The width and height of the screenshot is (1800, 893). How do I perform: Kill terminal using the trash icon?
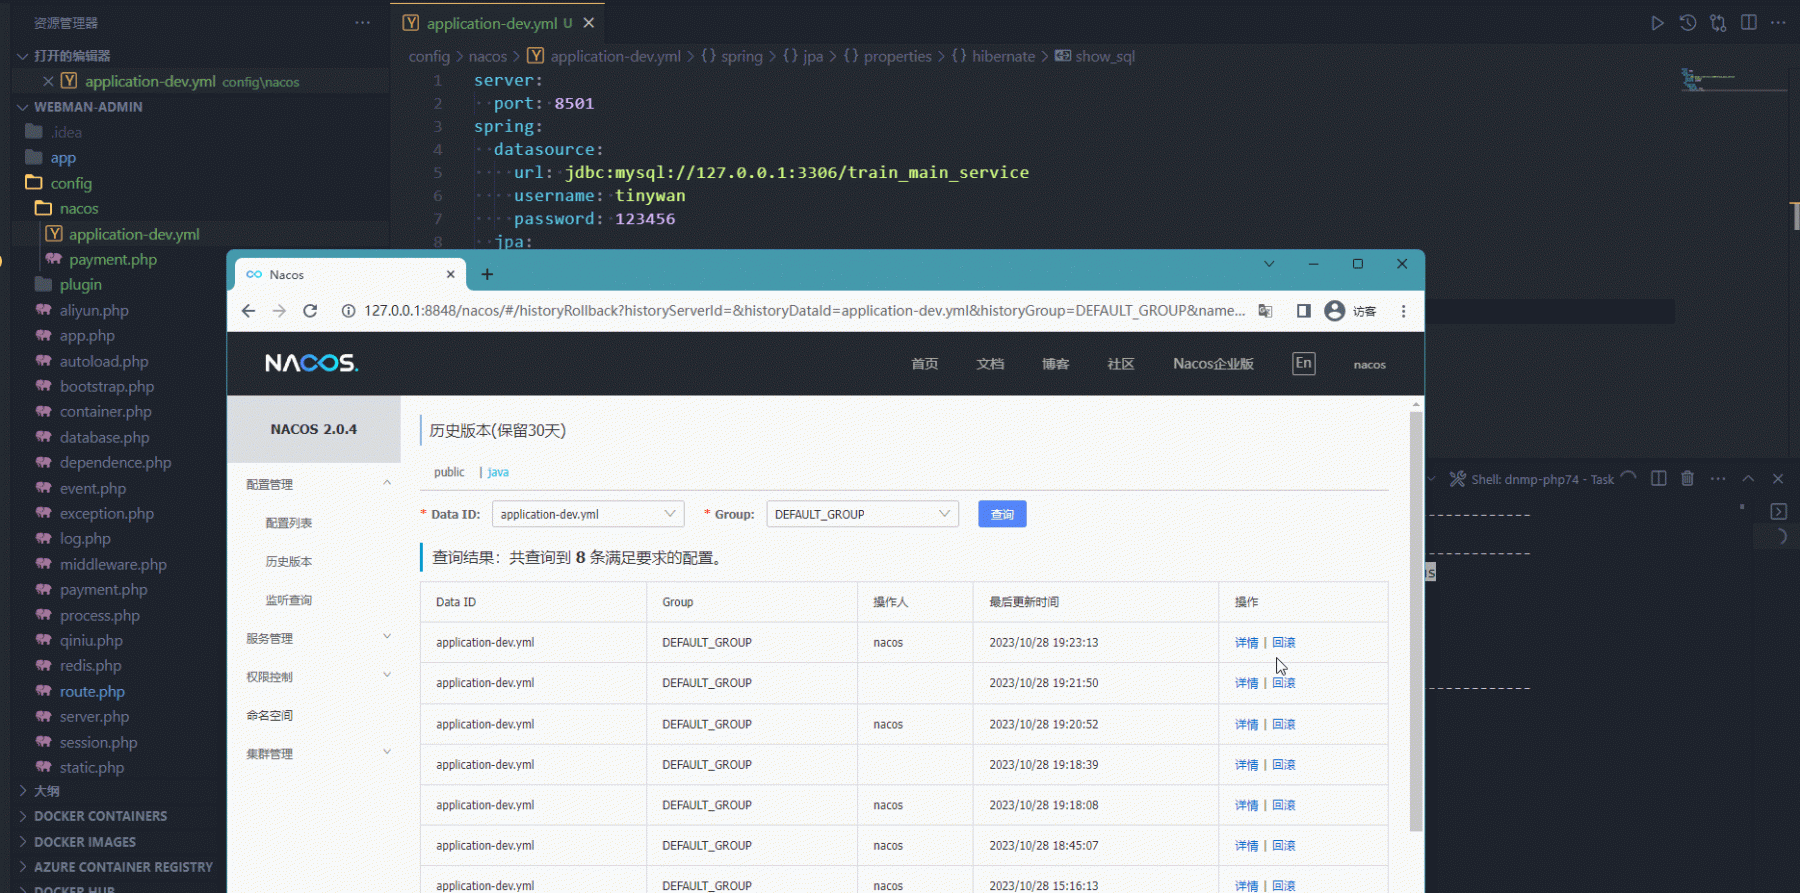point(1687,479)
